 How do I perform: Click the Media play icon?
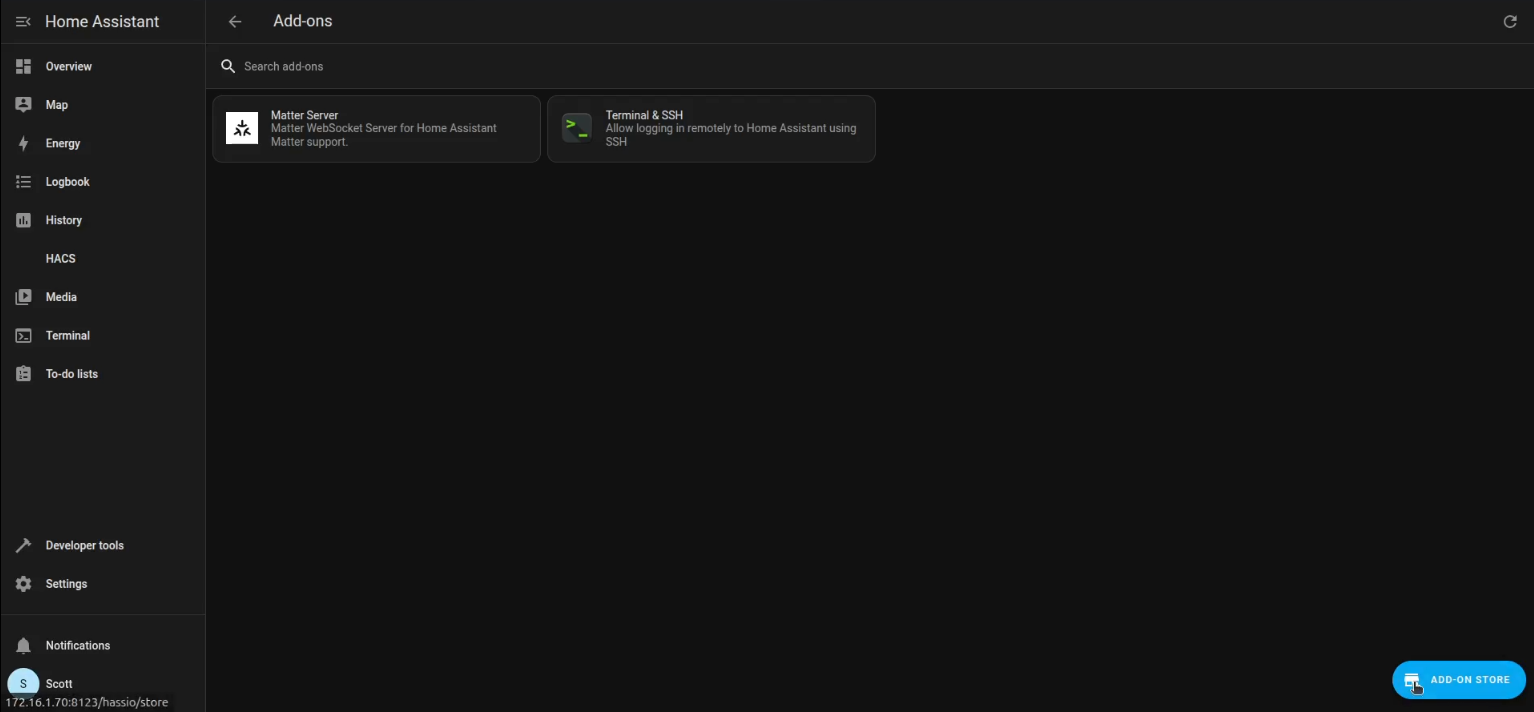coord(23,297)
